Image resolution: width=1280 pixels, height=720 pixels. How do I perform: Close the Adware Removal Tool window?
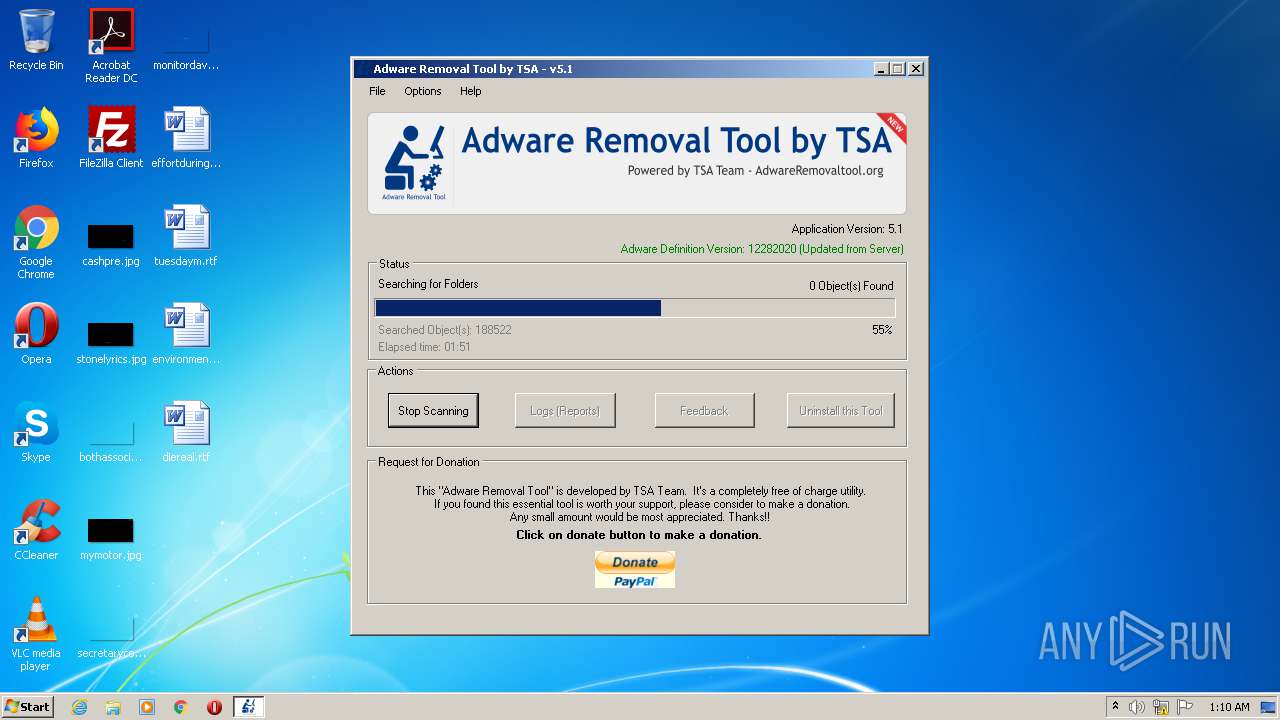pos(915,69)
